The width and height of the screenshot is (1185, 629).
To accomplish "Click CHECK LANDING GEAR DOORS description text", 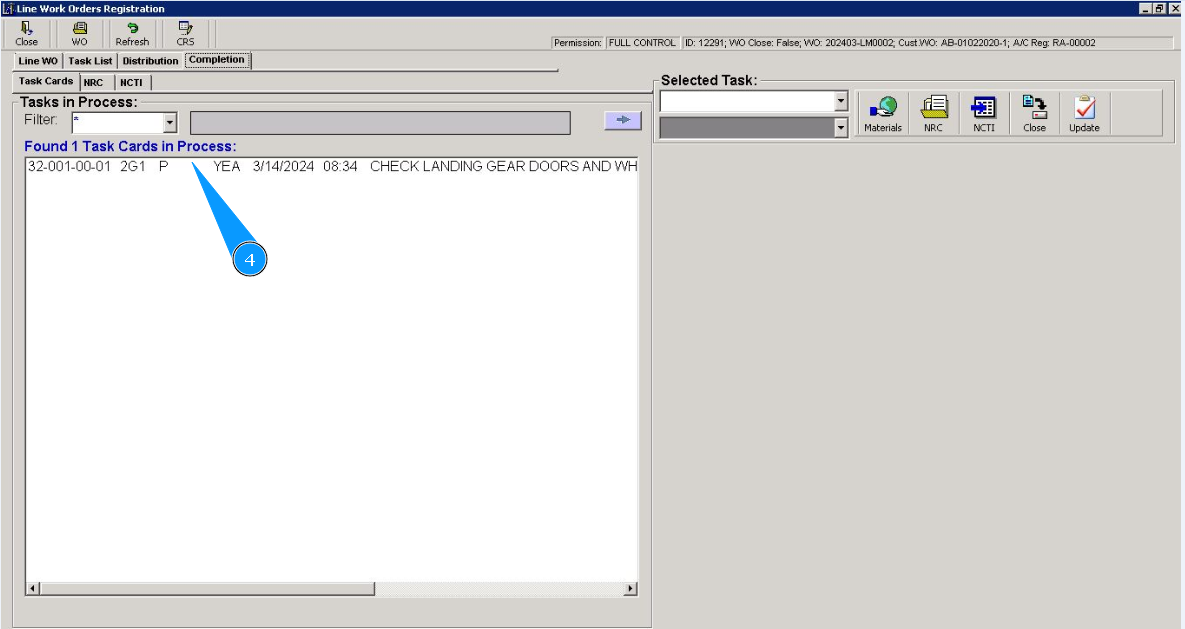I will click(503, 166).
